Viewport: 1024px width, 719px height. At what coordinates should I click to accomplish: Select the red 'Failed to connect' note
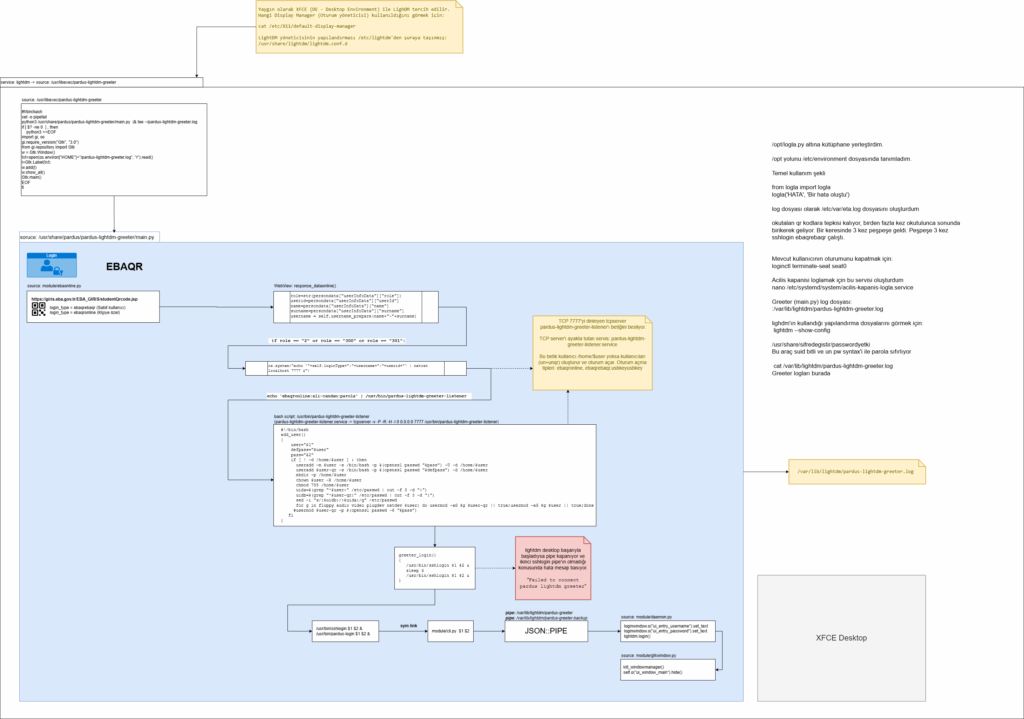[553, 568]
